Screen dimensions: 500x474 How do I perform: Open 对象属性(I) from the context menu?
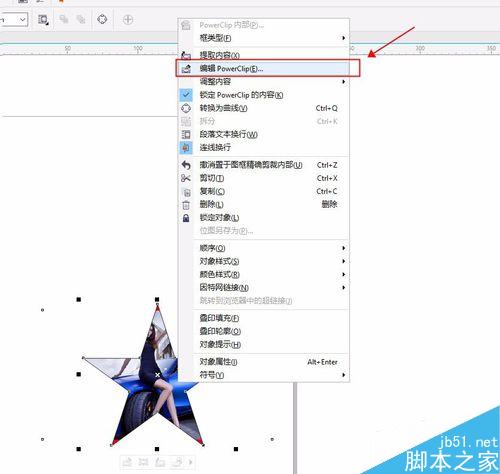tap(264, 362)
